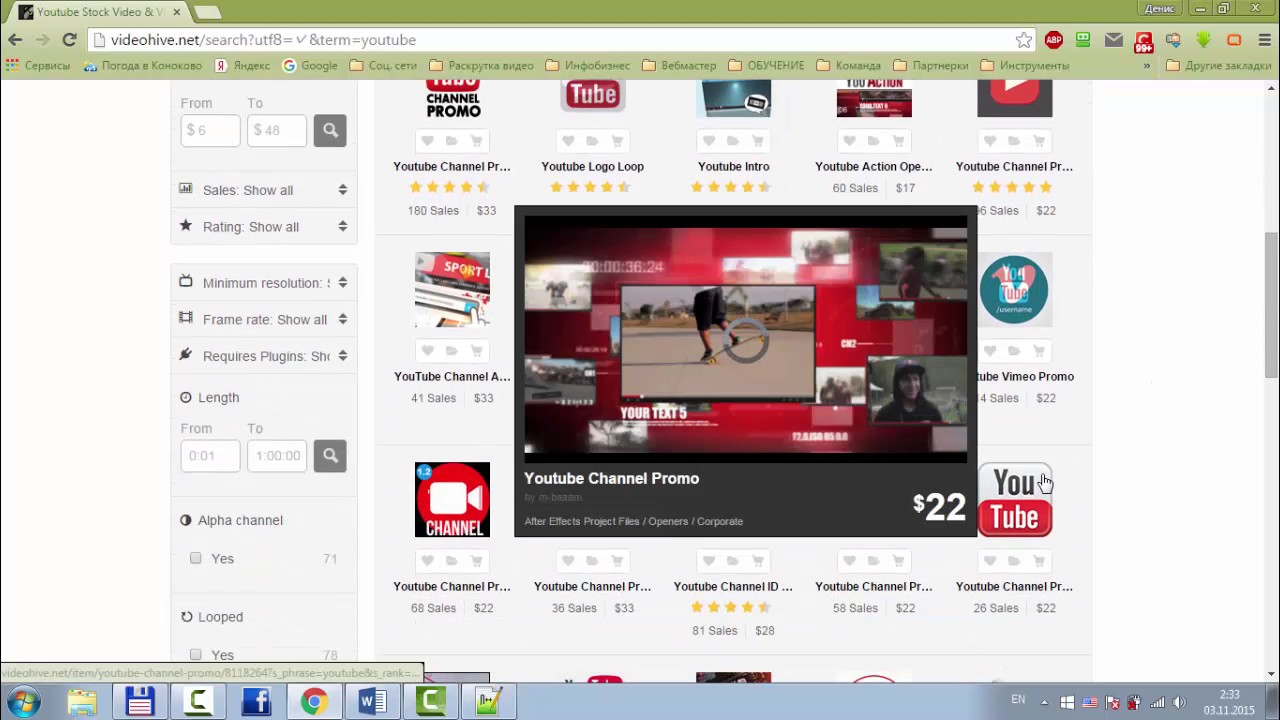Expand the Requires Plugins dropdown
Viewport: 1280px width, 720px height.
[265, 356]
